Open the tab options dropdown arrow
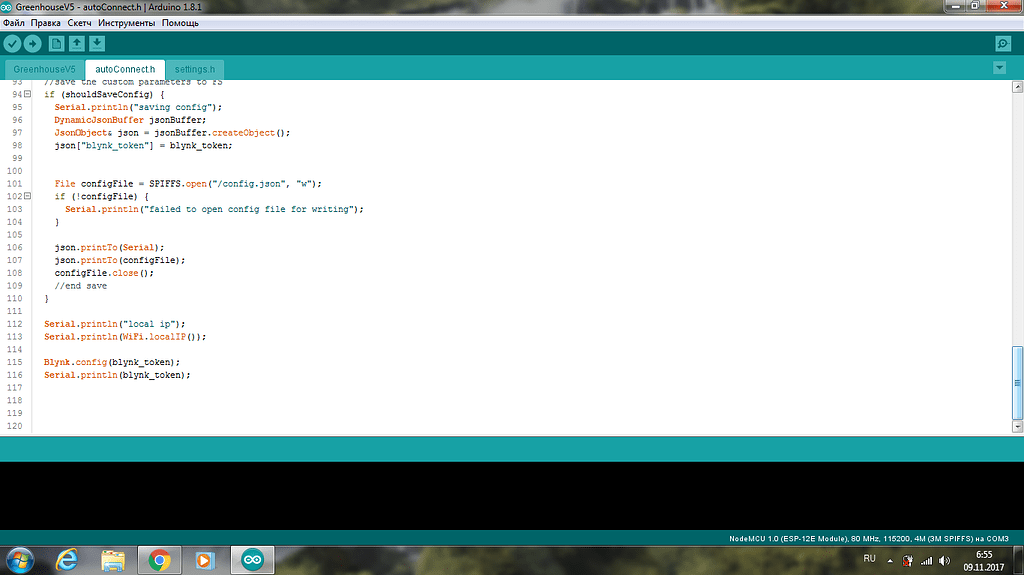This screenshot has width=1024, height=575. pyautogui.click(x=999, y=67)
